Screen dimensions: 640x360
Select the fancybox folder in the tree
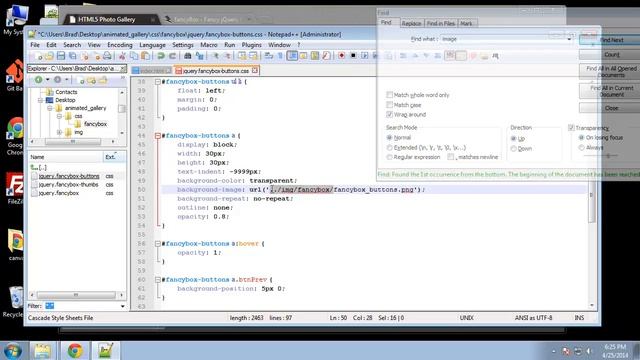[x=95, y=124]
